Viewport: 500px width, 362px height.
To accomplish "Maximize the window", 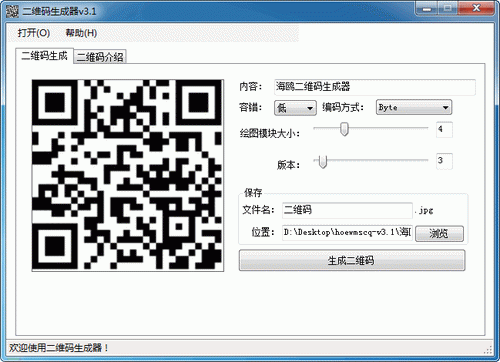I will (x=448, y=8).
